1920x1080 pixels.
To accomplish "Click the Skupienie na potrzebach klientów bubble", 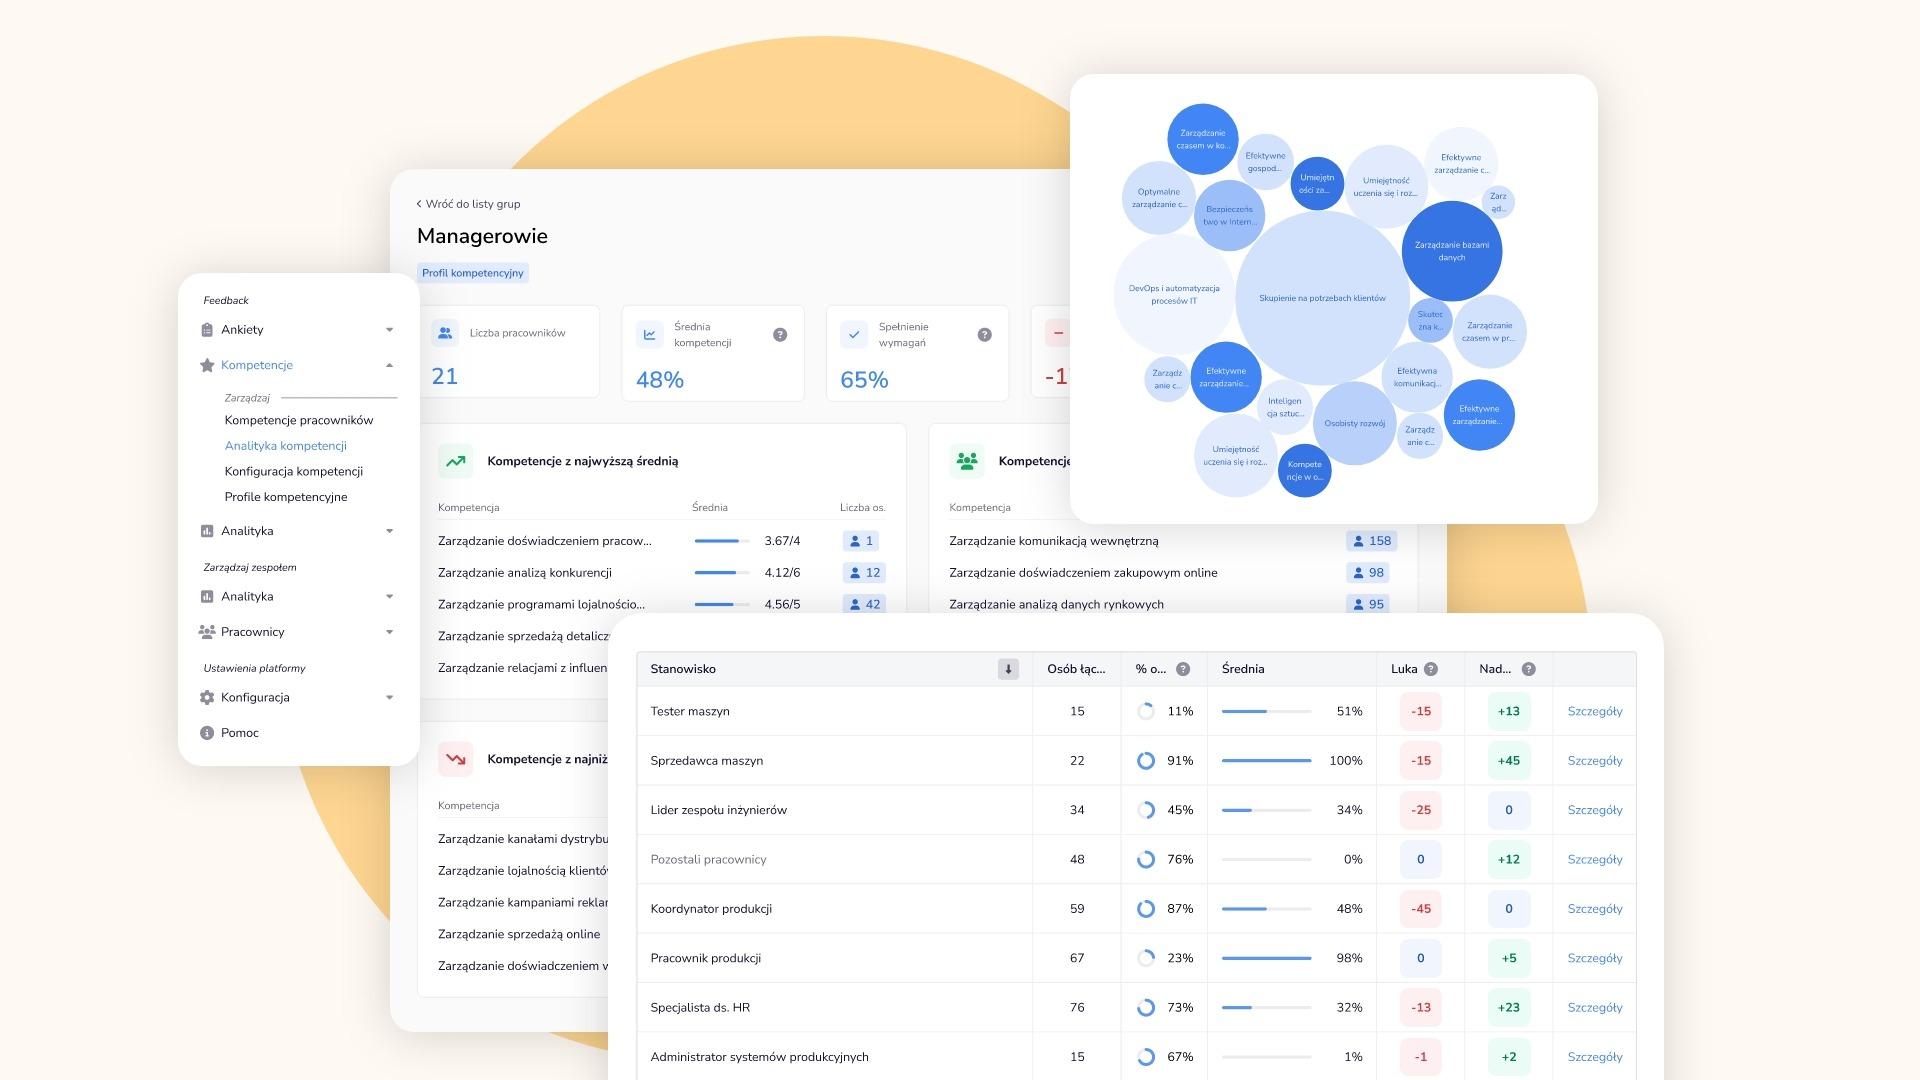I will [x=1322, y=298].
